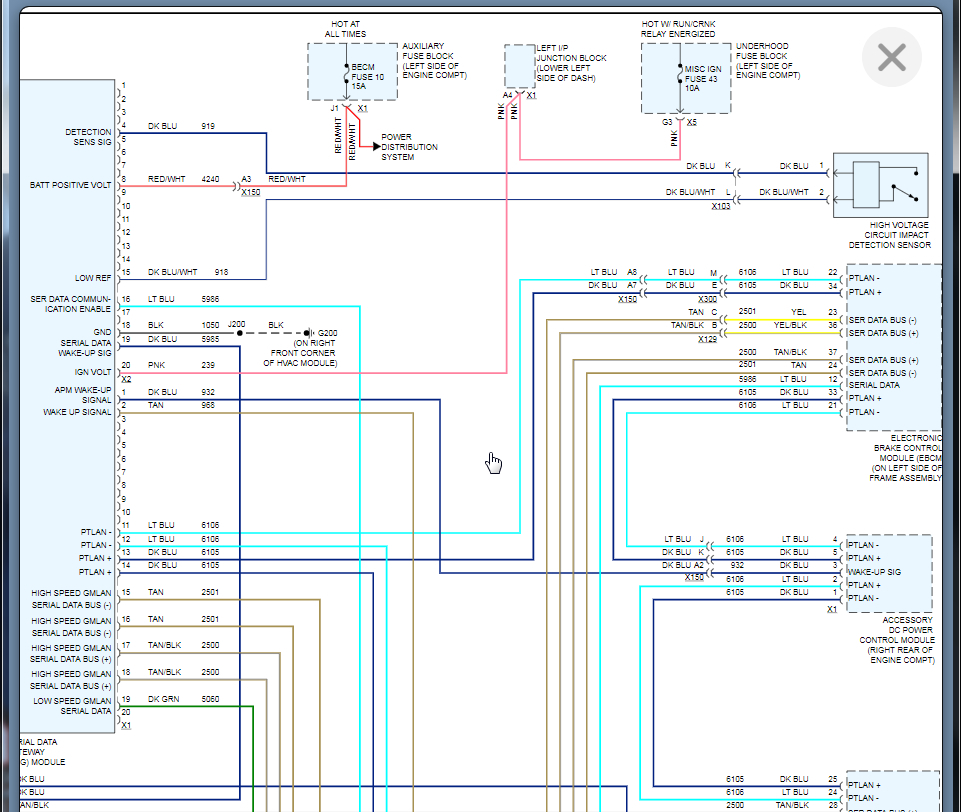Select the Left I/P Junction Block box
Screen dimensions: 961x812
click(x=519, y=66)
